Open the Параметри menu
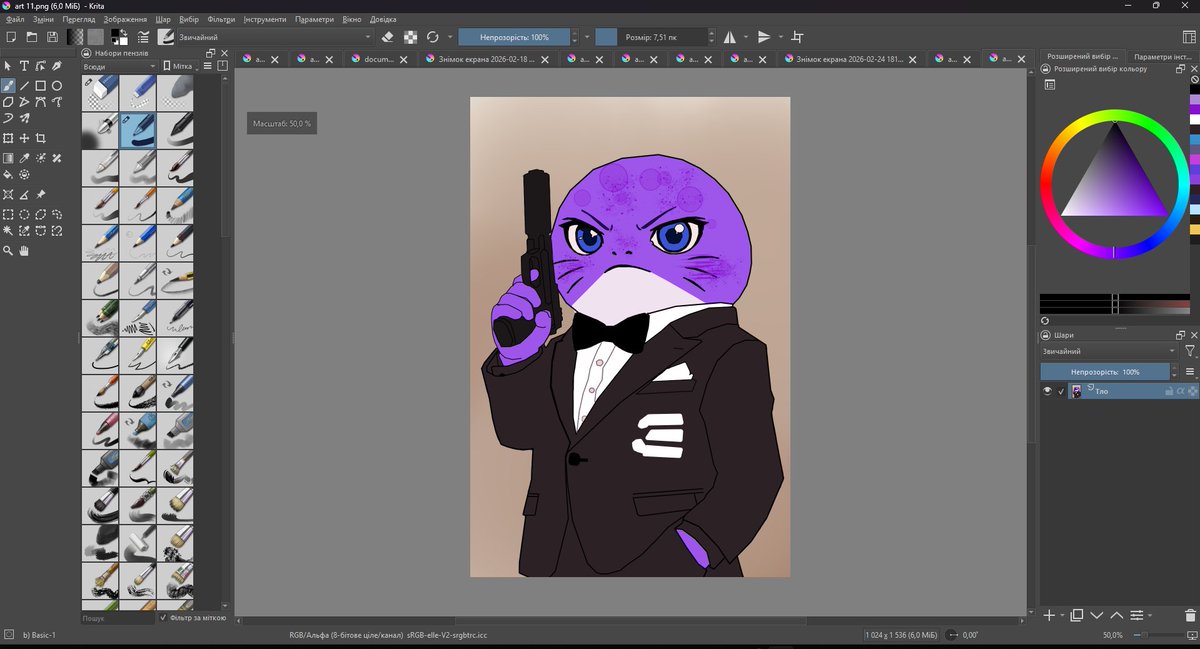The height and width of the screenshot is (649, 1200). [316, 19]
